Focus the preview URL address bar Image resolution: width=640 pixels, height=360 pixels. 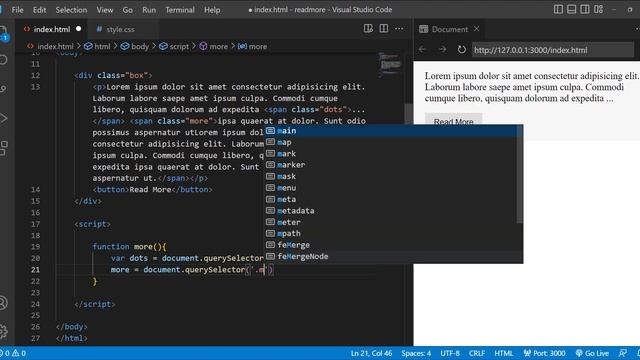553,50
